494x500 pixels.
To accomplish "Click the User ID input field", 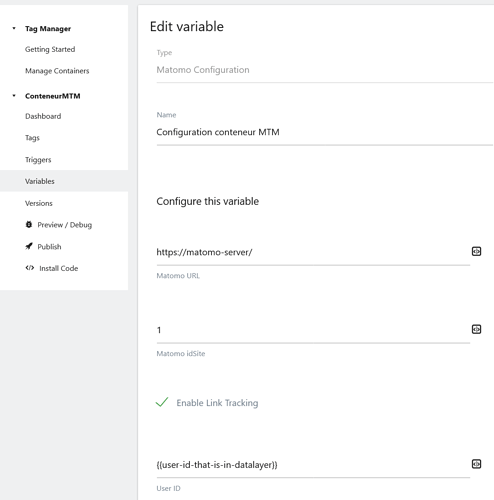I will coord(313,465).
